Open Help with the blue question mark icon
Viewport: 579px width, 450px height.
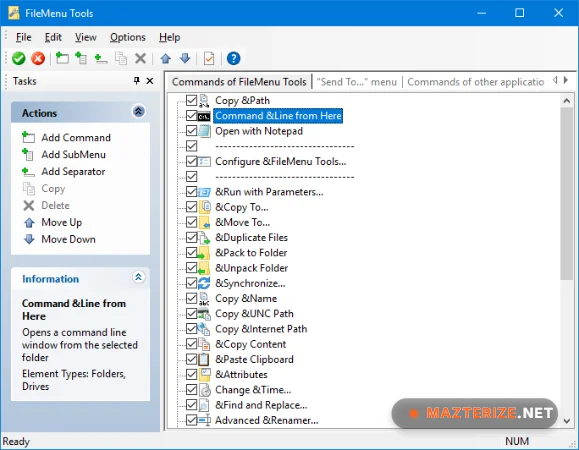click(x=233, y=58)
